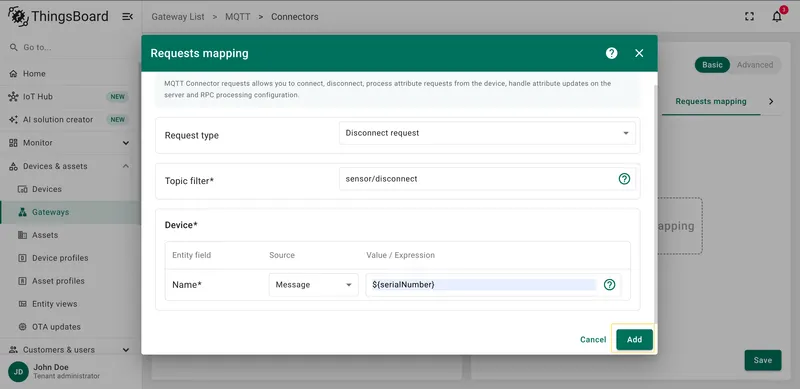Image resolution: width=800 pixels, height=389 pixels.
Task: Click the OTA updates icon
Action: click(x=22, y=327)
